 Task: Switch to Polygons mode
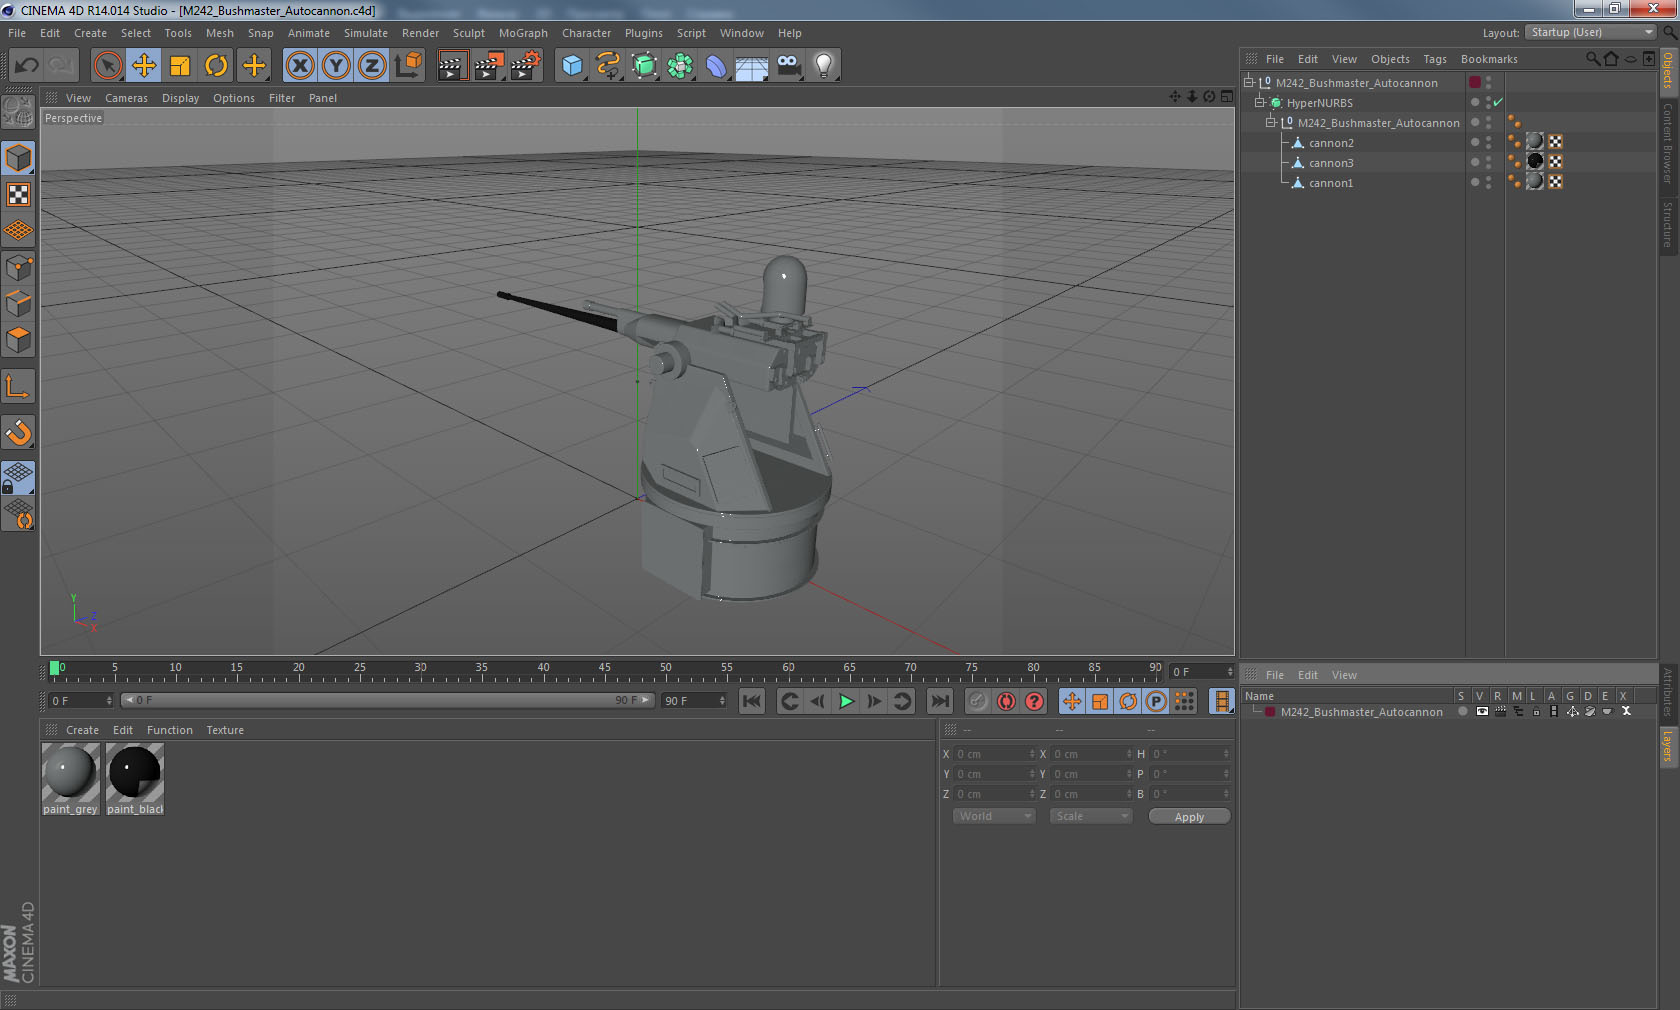[18, 340]
